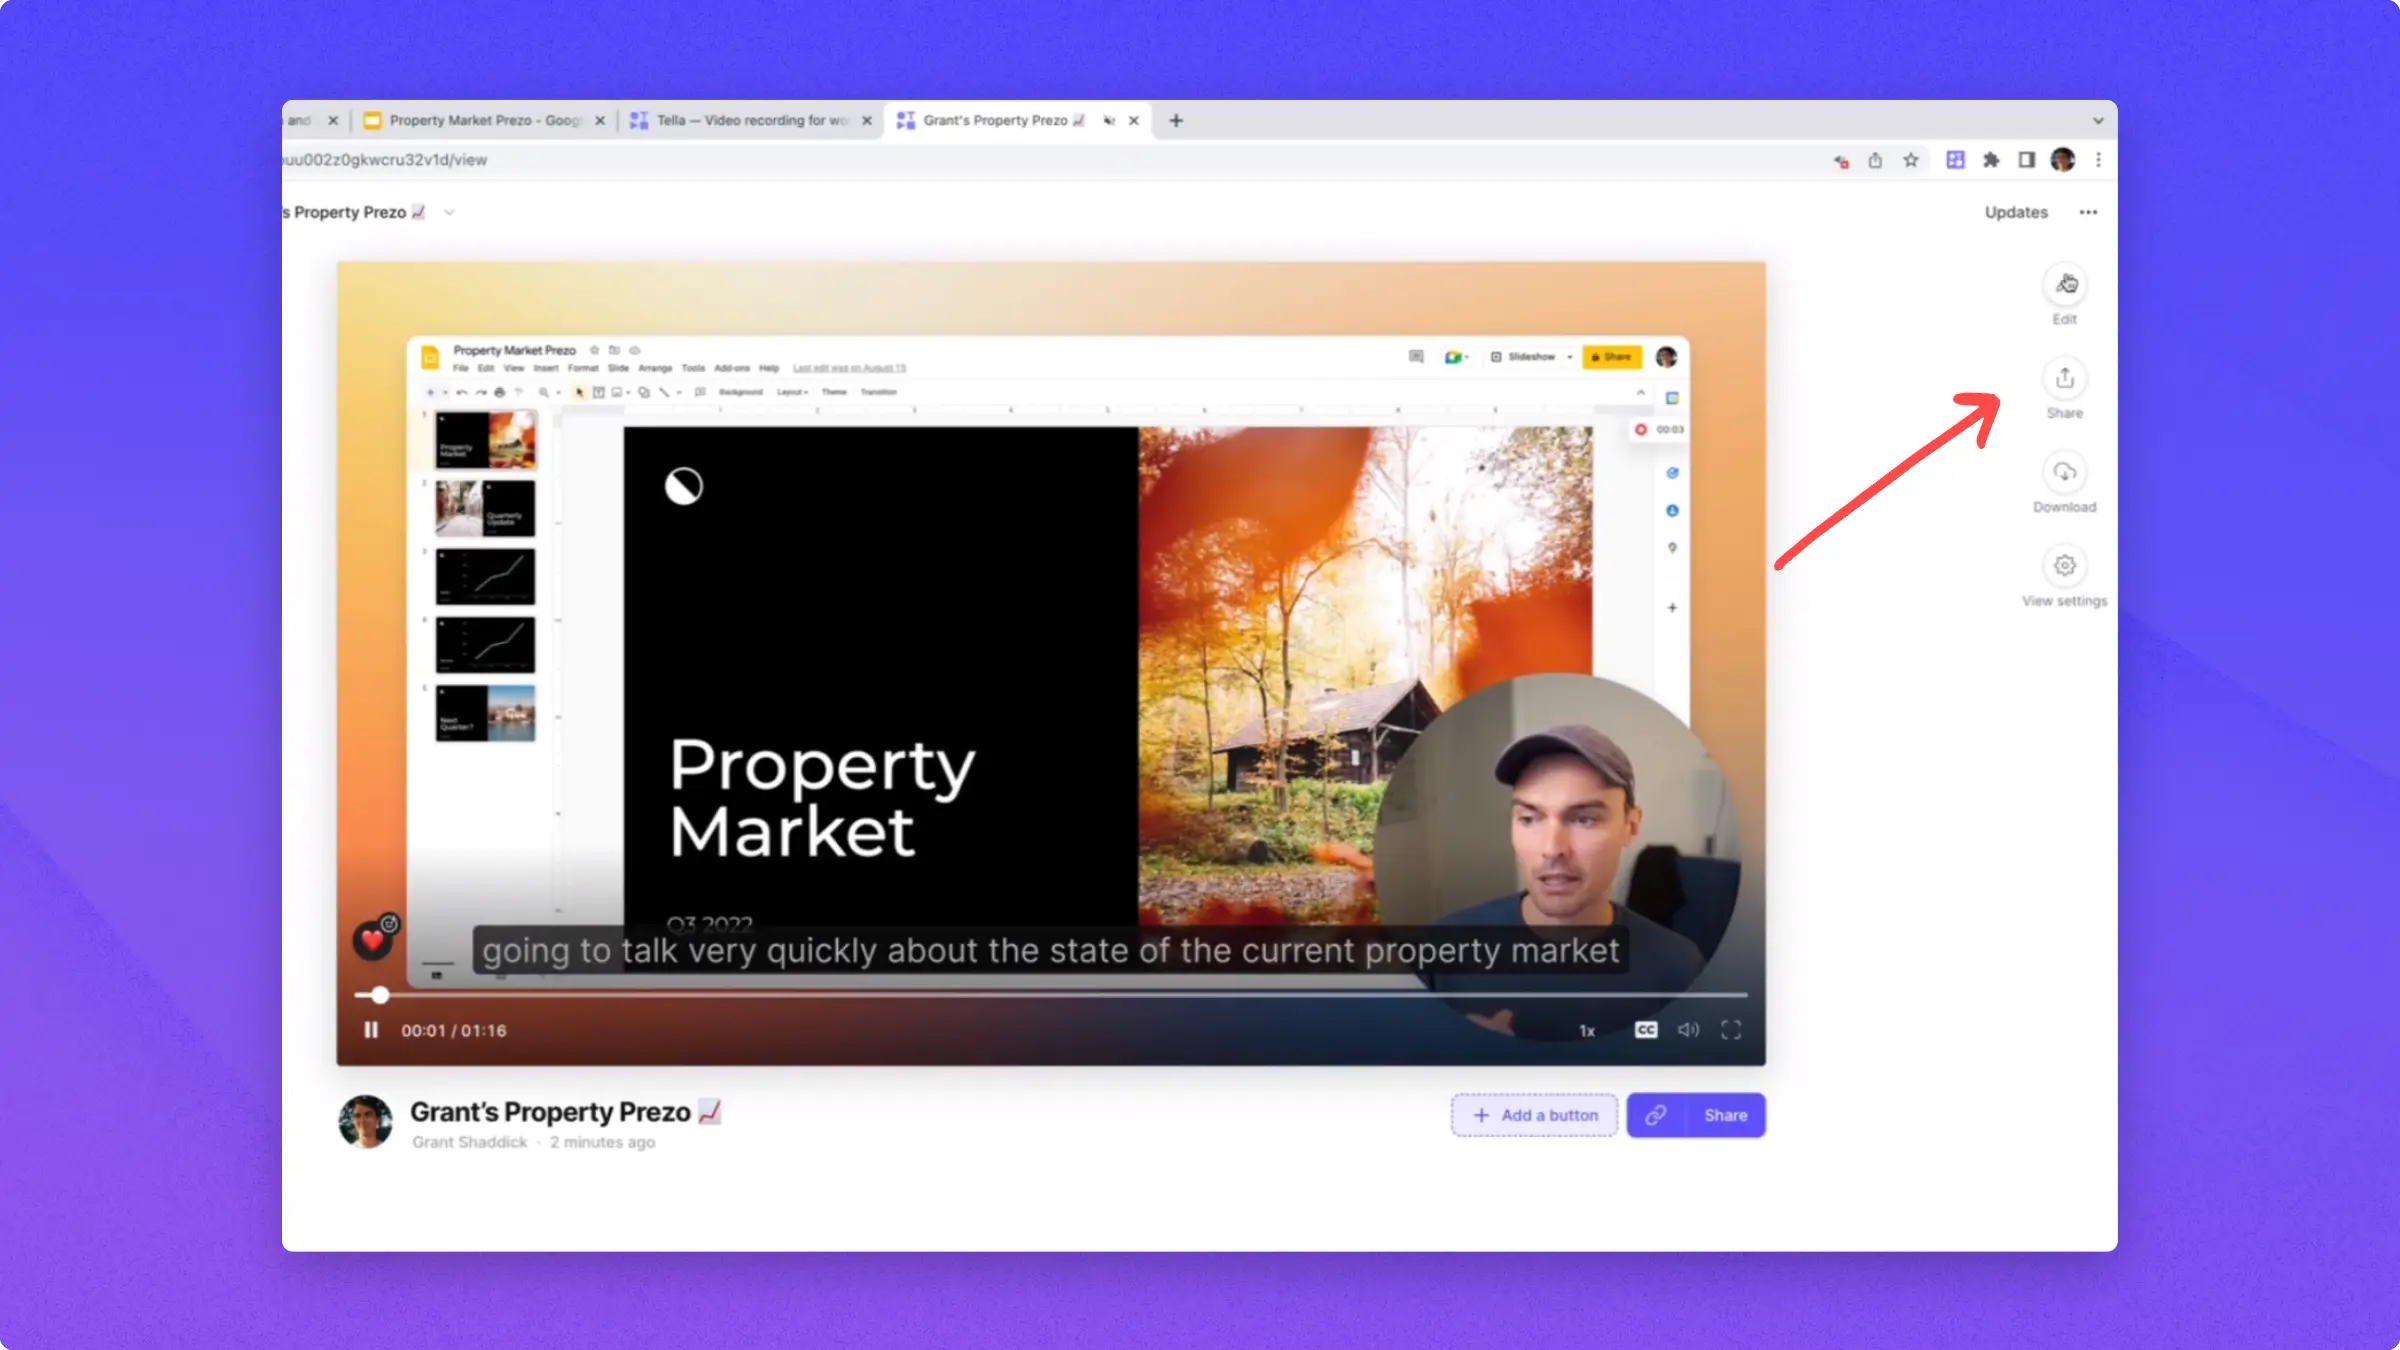Mute the video volume
Screen dimensions: 2400x1350
click(x=1688, y=1030)
